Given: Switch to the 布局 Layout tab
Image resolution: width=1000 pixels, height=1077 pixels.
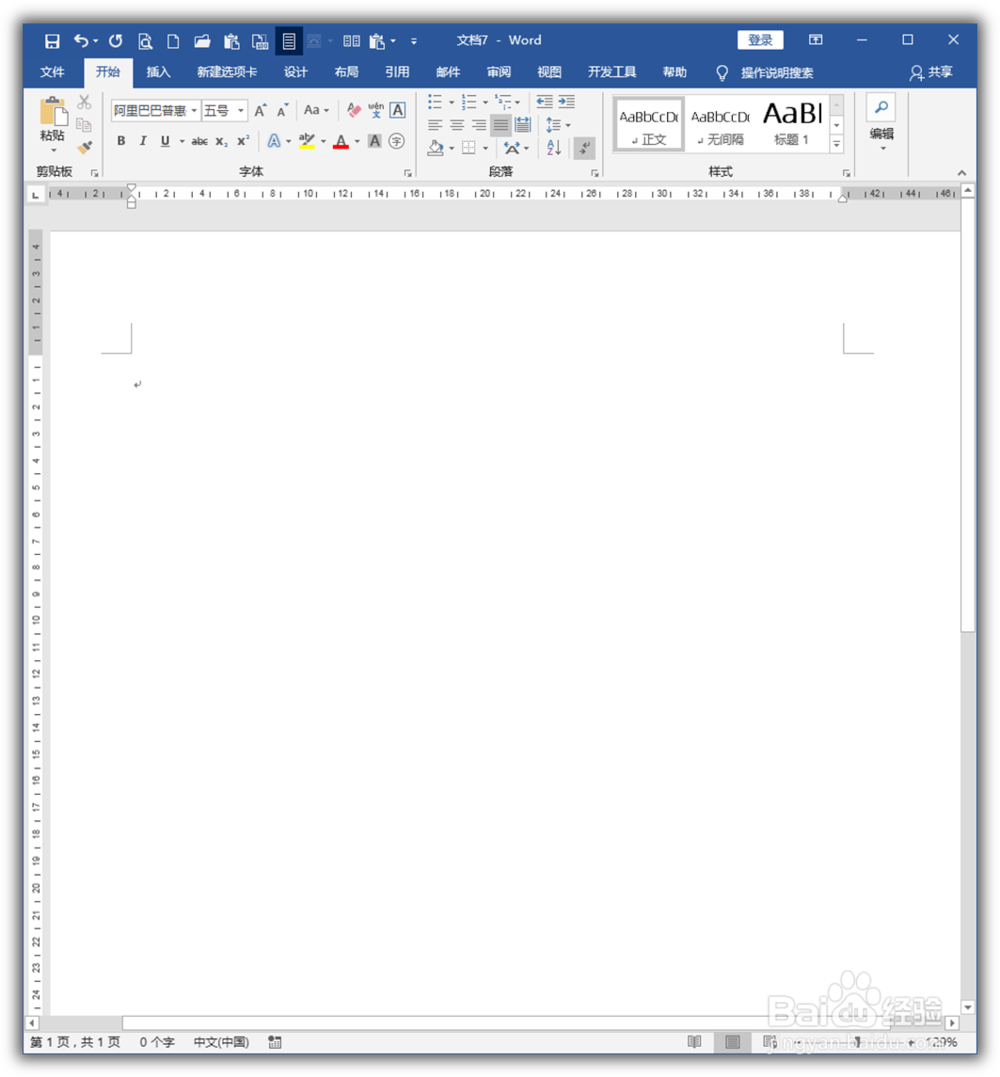Looking at the screenshot, I should [346, 72].
